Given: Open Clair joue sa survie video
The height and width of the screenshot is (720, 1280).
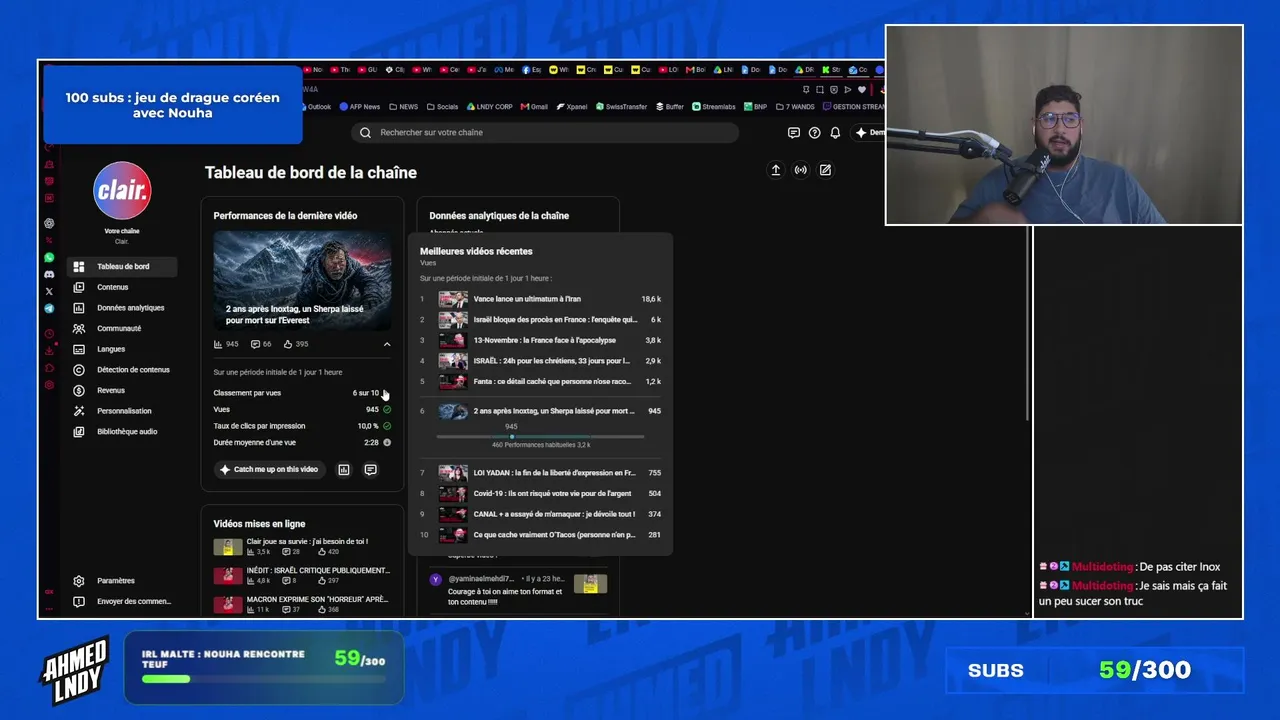Looking at the screenshot, I should coord(302,547).
